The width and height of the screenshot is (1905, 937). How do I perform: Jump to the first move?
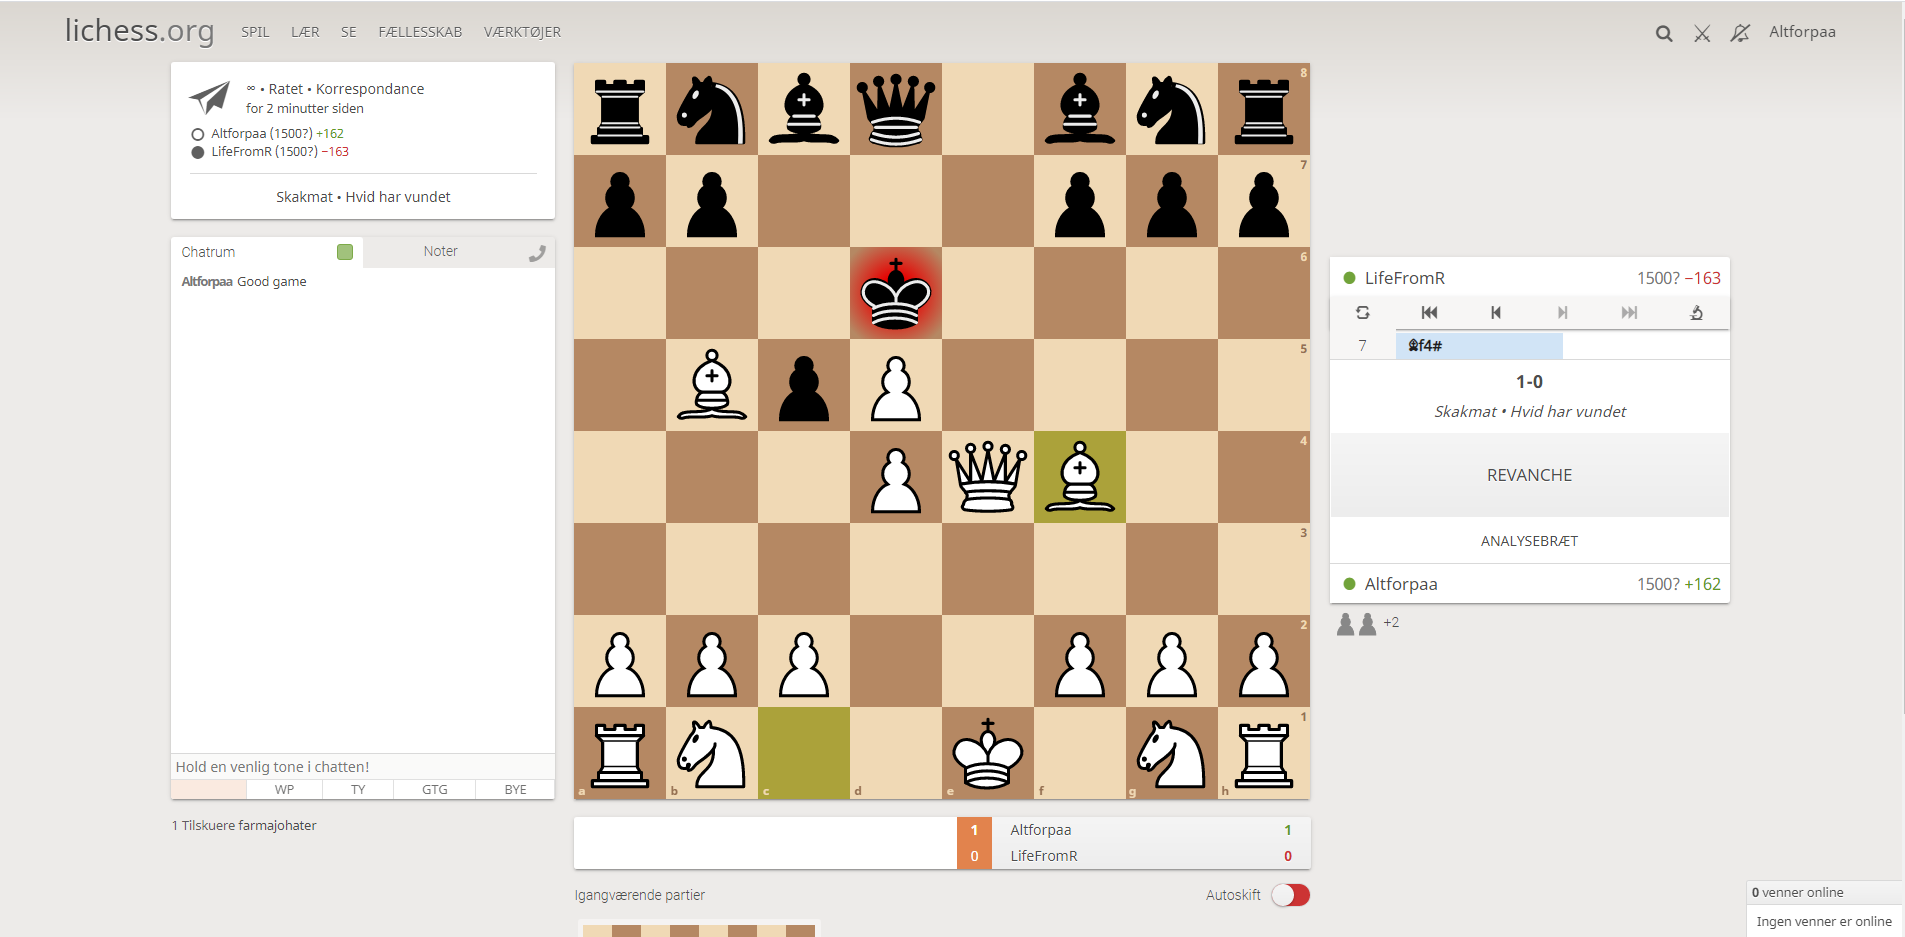[1429, 313]
